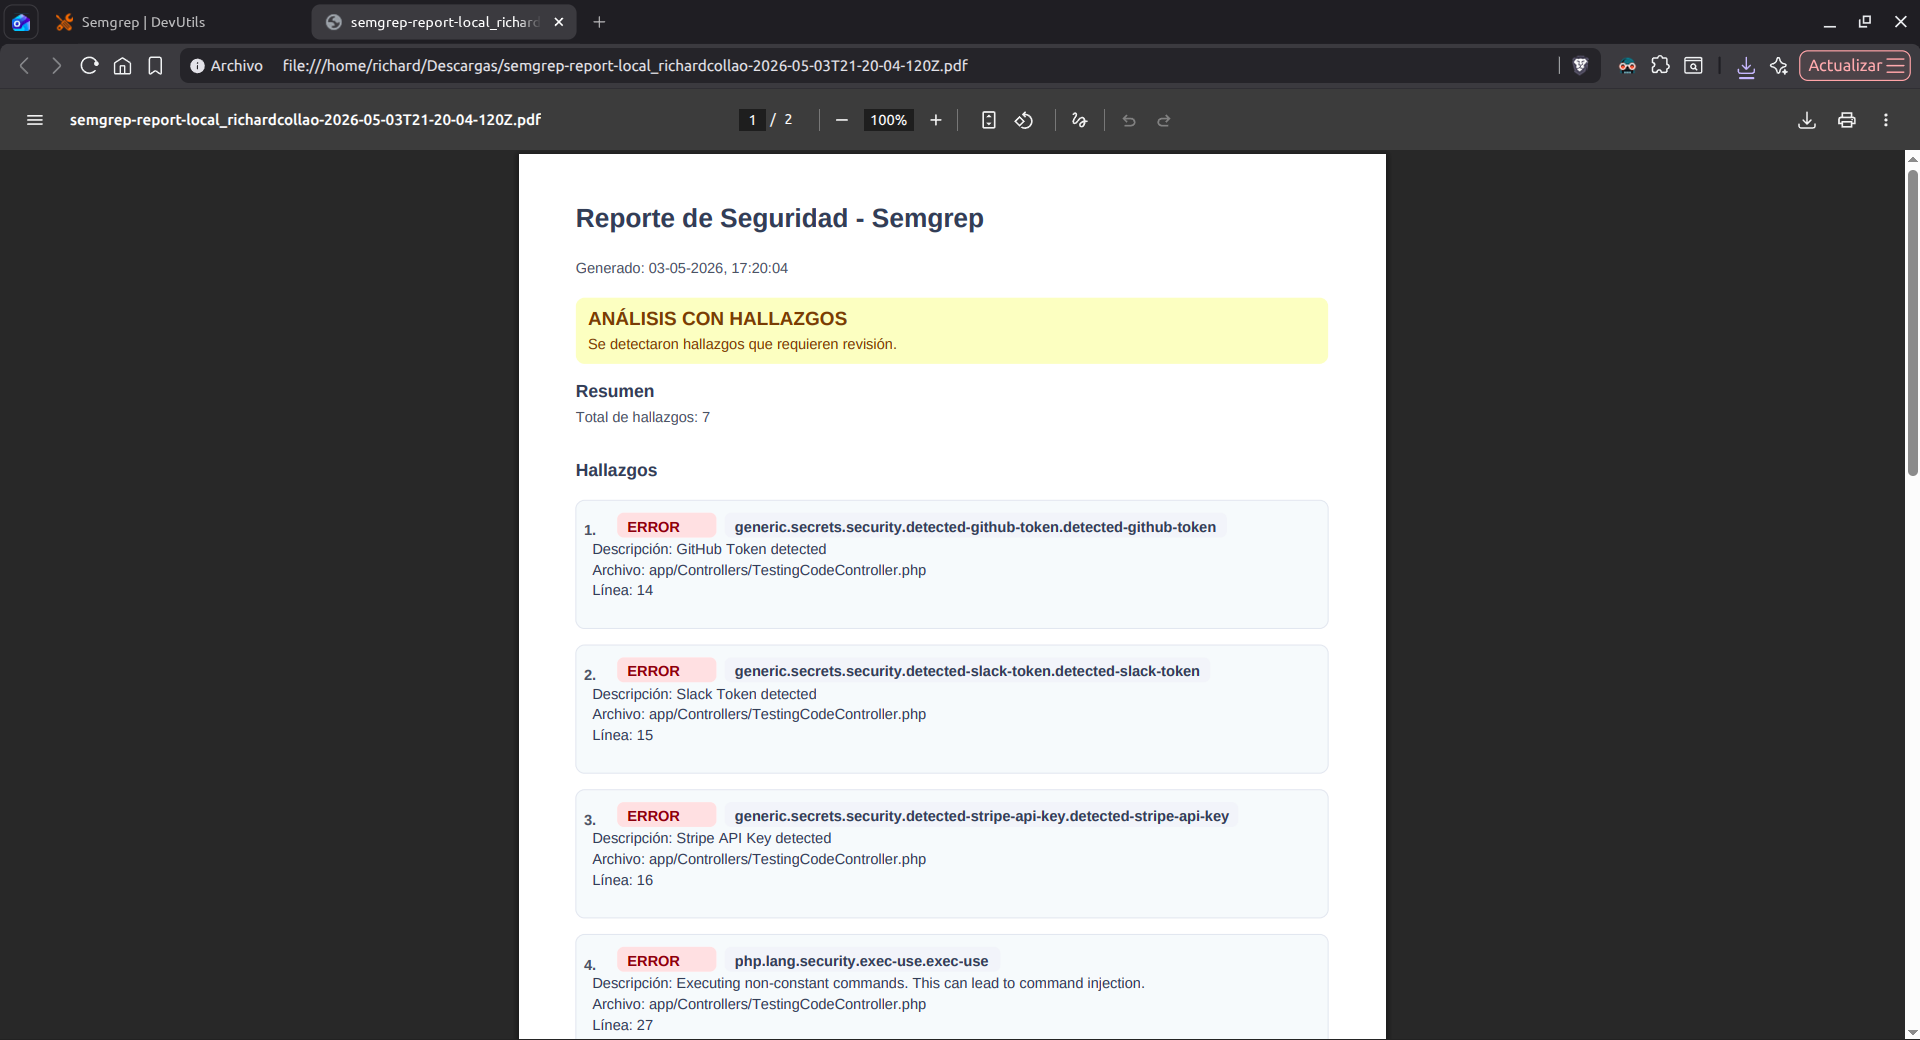1920x1040 pixels.
Task: Click the PDF file name in the viewer toolbar
Action: point(305,120)
